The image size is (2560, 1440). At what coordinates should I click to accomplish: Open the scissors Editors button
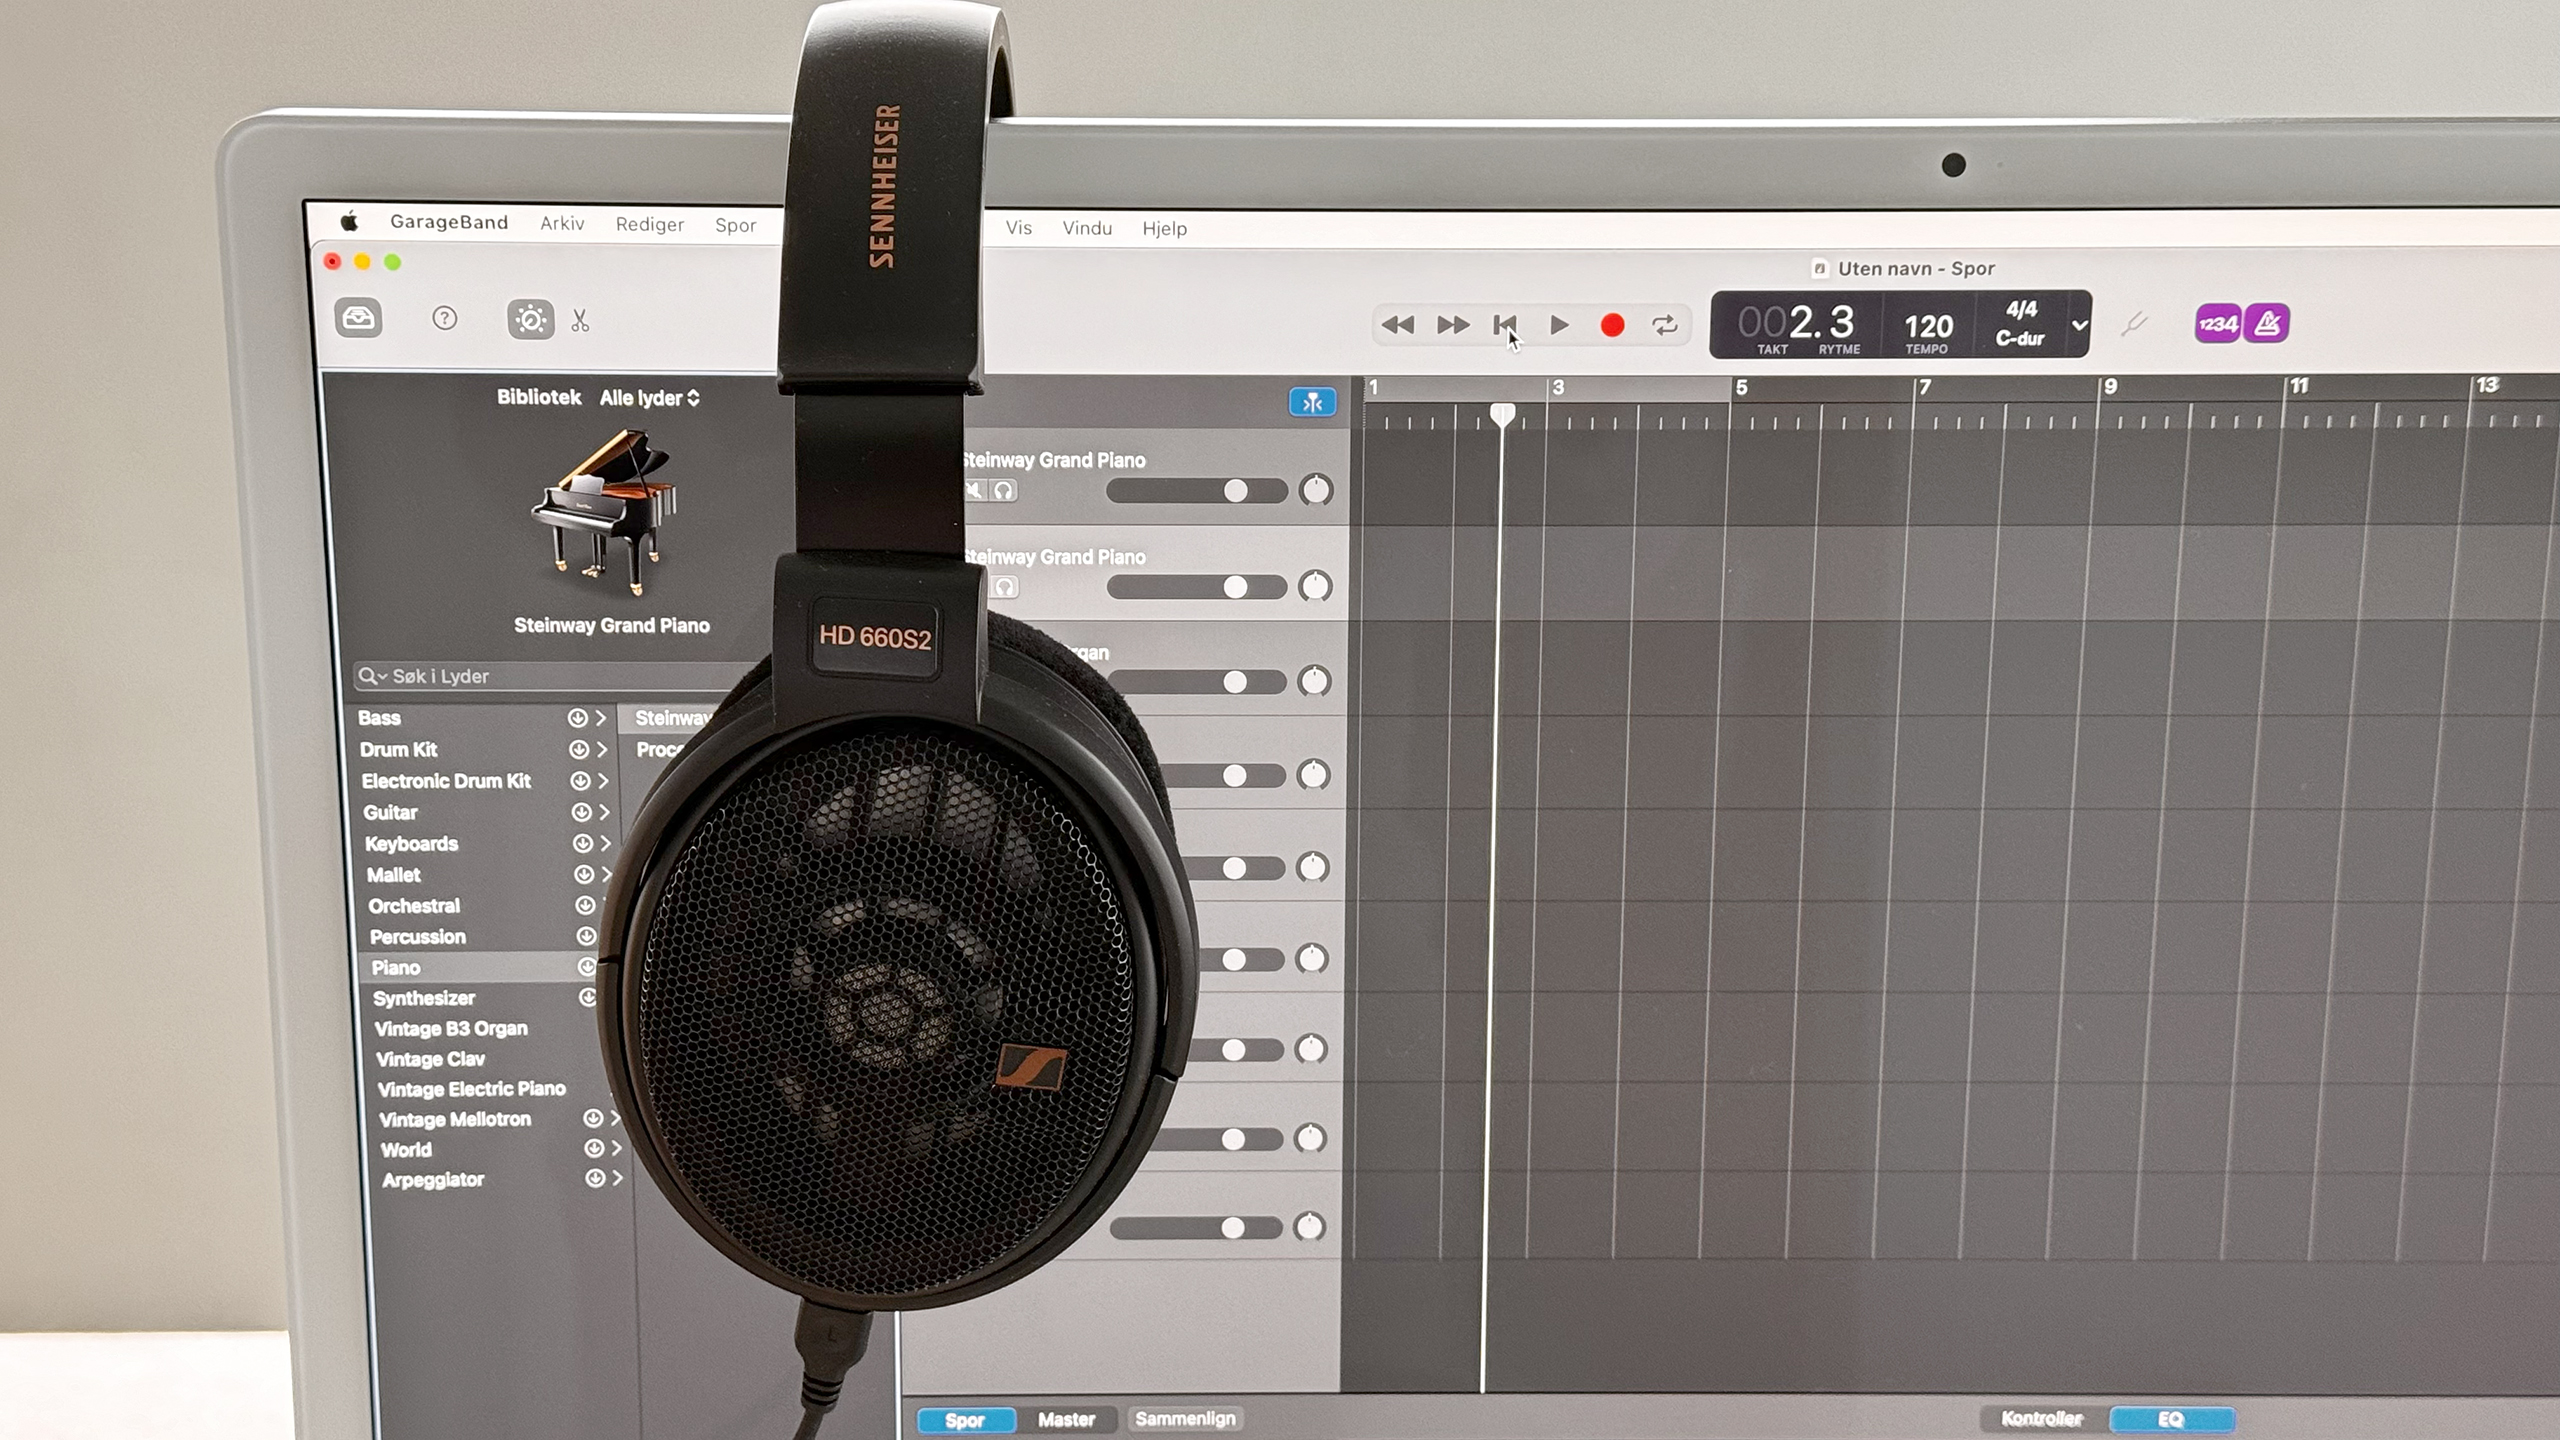580,321
